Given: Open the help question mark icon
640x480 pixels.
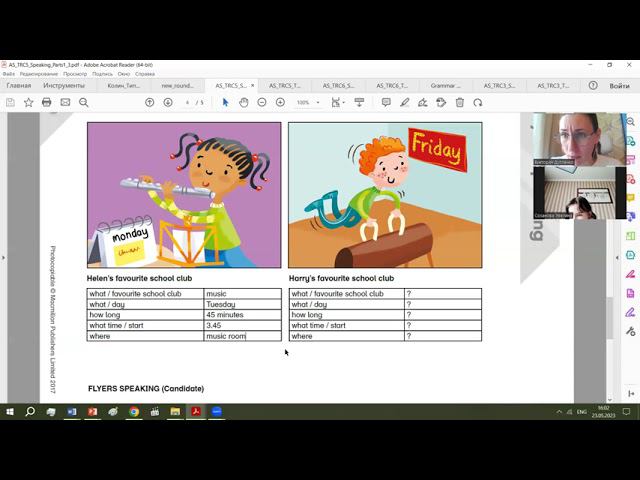Looking at the screenshot, I should click(593, 85).
